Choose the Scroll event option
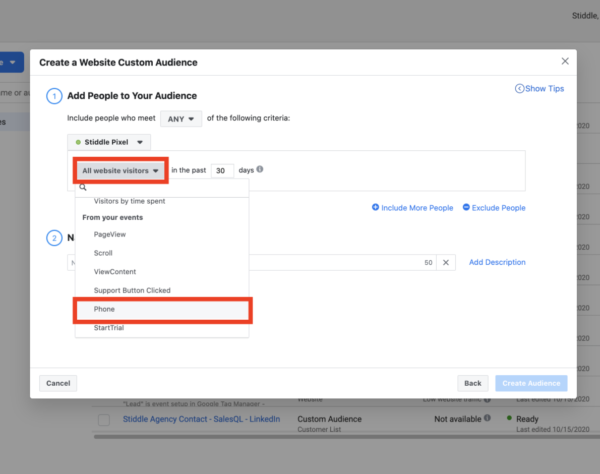 pos(104,252)
